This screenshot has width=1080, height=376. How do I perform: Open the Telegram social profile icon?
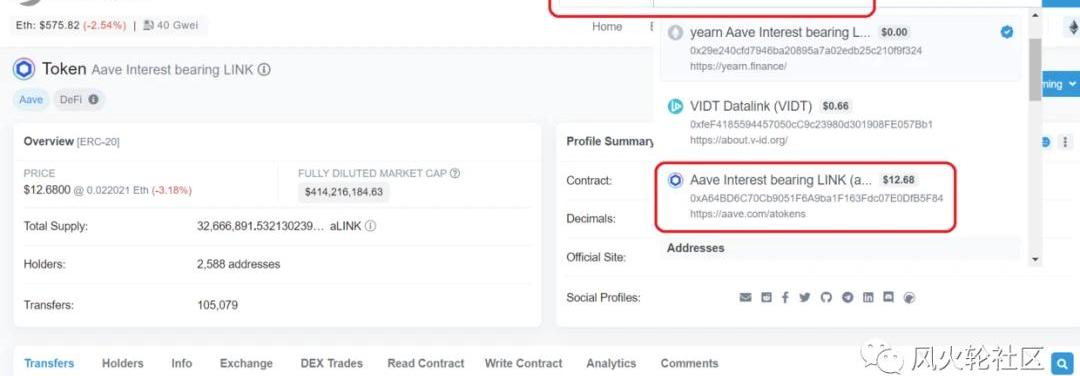pos(847,297)
